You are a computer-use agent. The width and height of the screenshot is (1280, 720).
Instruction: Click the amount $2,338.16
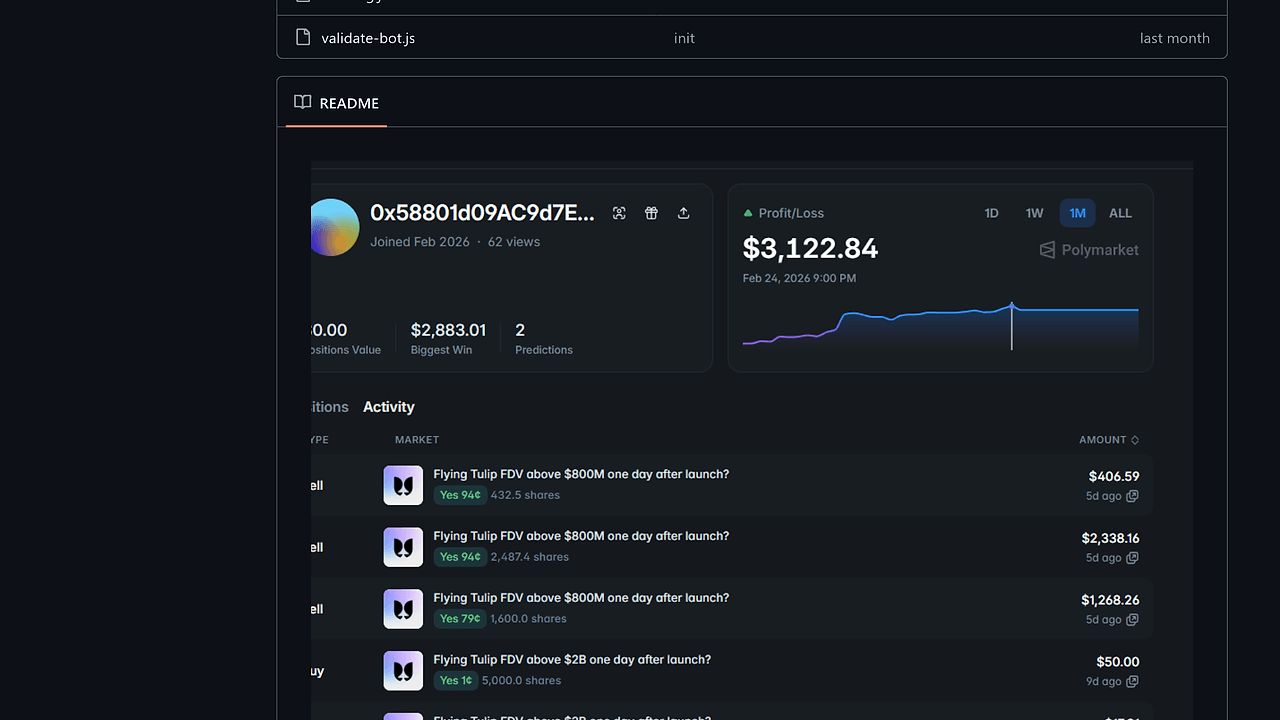pyautogui.click(x=1110, y=538)
